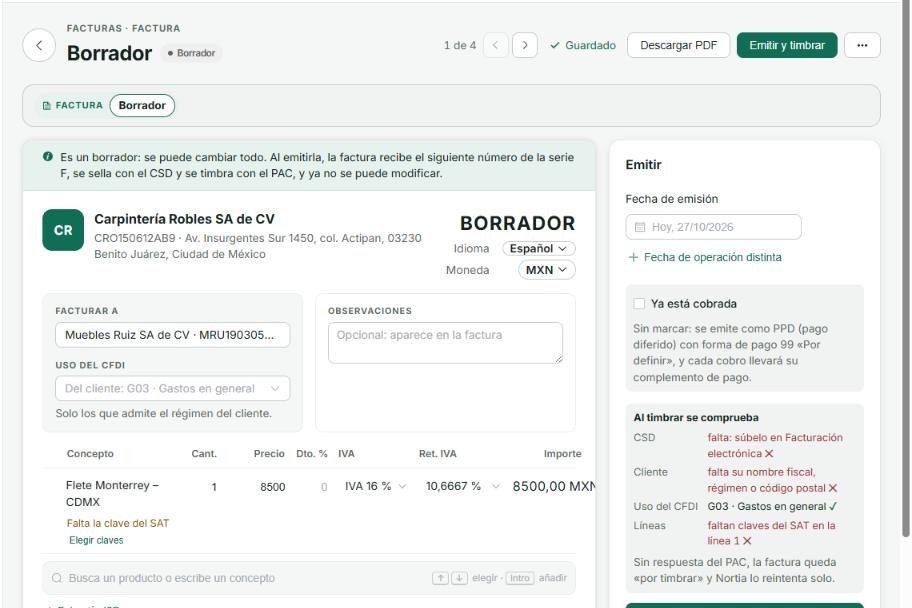This screenshot has height=608, width=912.
Task: Add 'Fecha de operación distinta'
Action: pyautogui.click(x=705, y=257)
